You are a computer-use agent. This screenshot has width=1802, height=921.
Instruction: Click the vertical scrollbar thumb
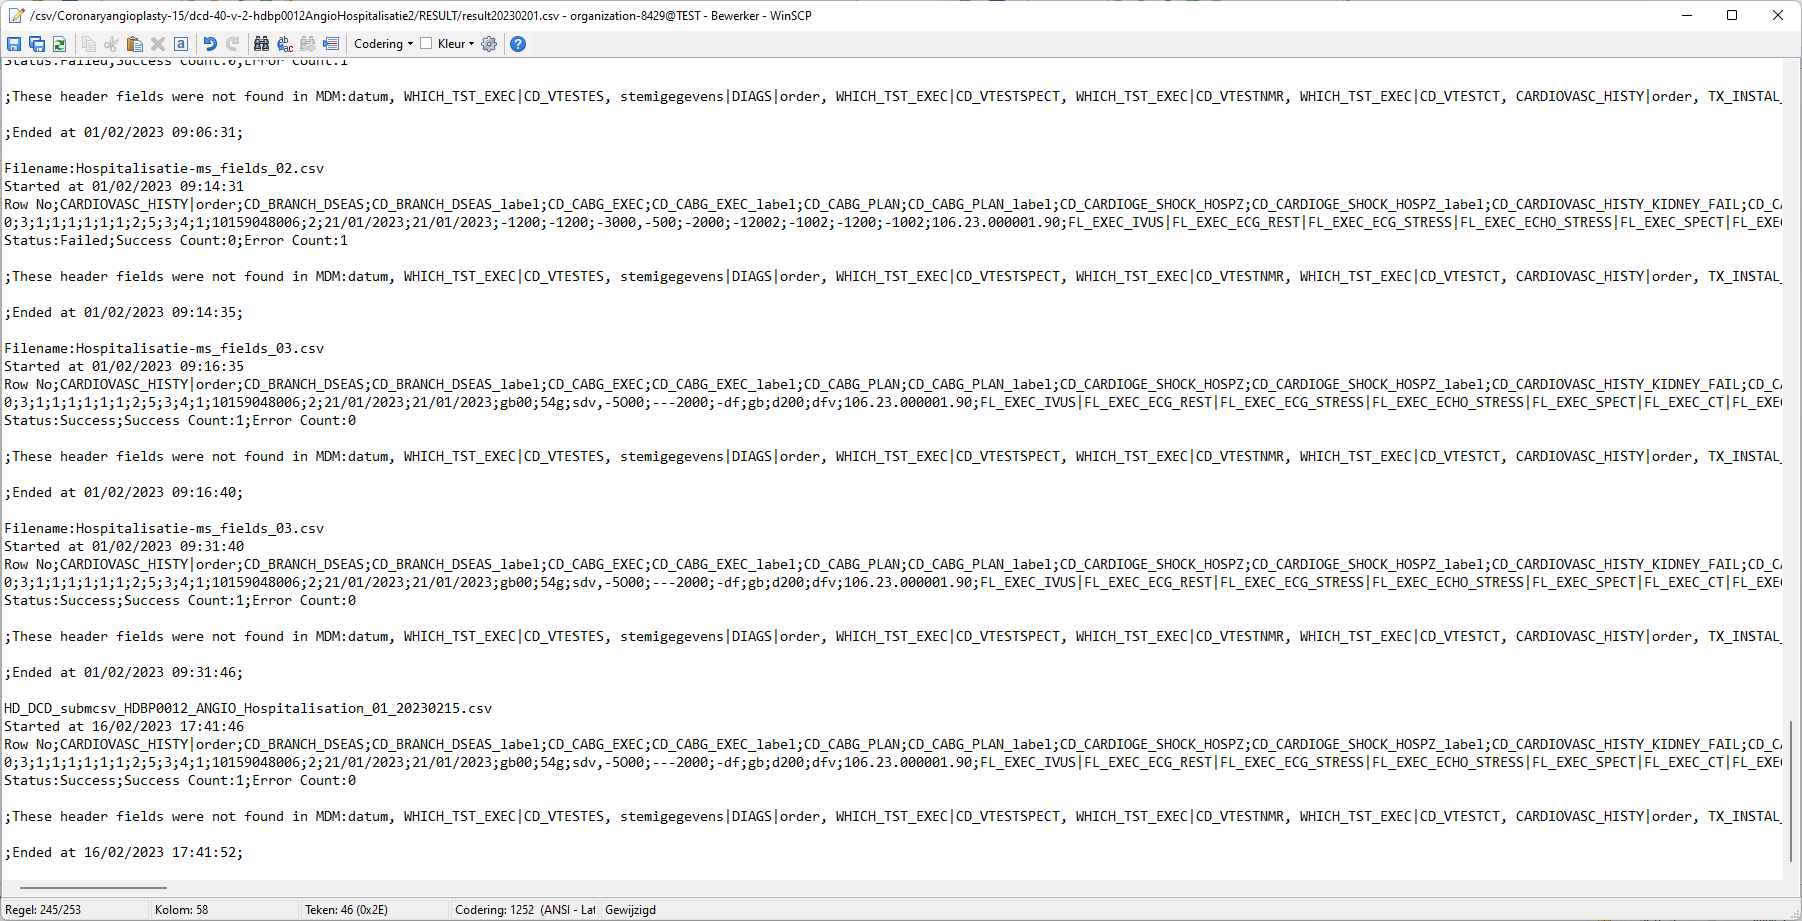[1791, 790]
